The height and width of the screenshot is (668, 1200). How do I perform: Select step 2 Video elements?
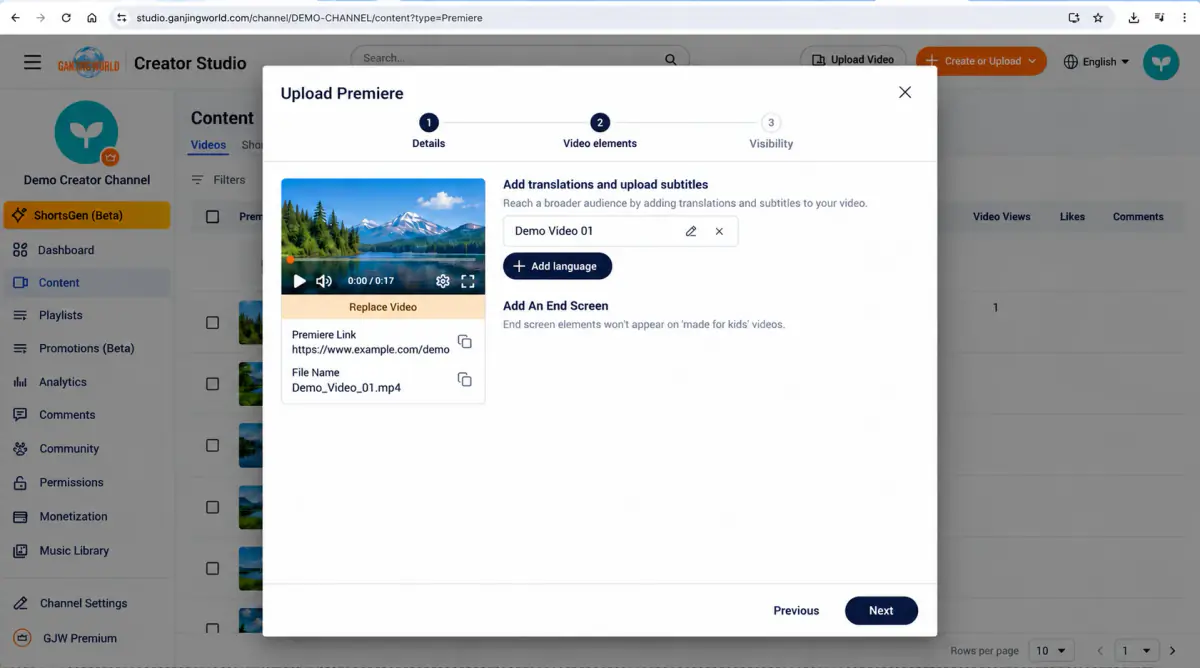600,131
